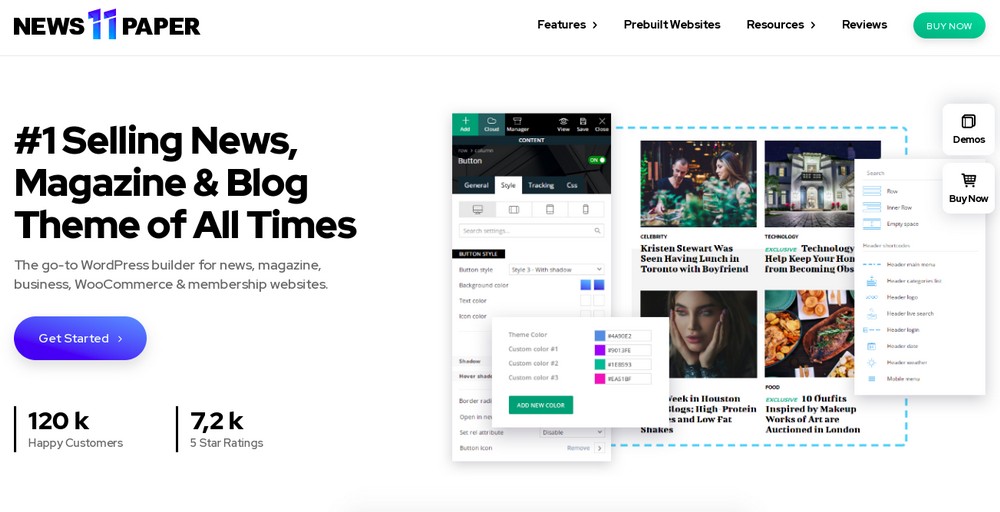Select the tablet landscape viewport icon
Viewport: 1000px width, 512px height.
[513, 209]
